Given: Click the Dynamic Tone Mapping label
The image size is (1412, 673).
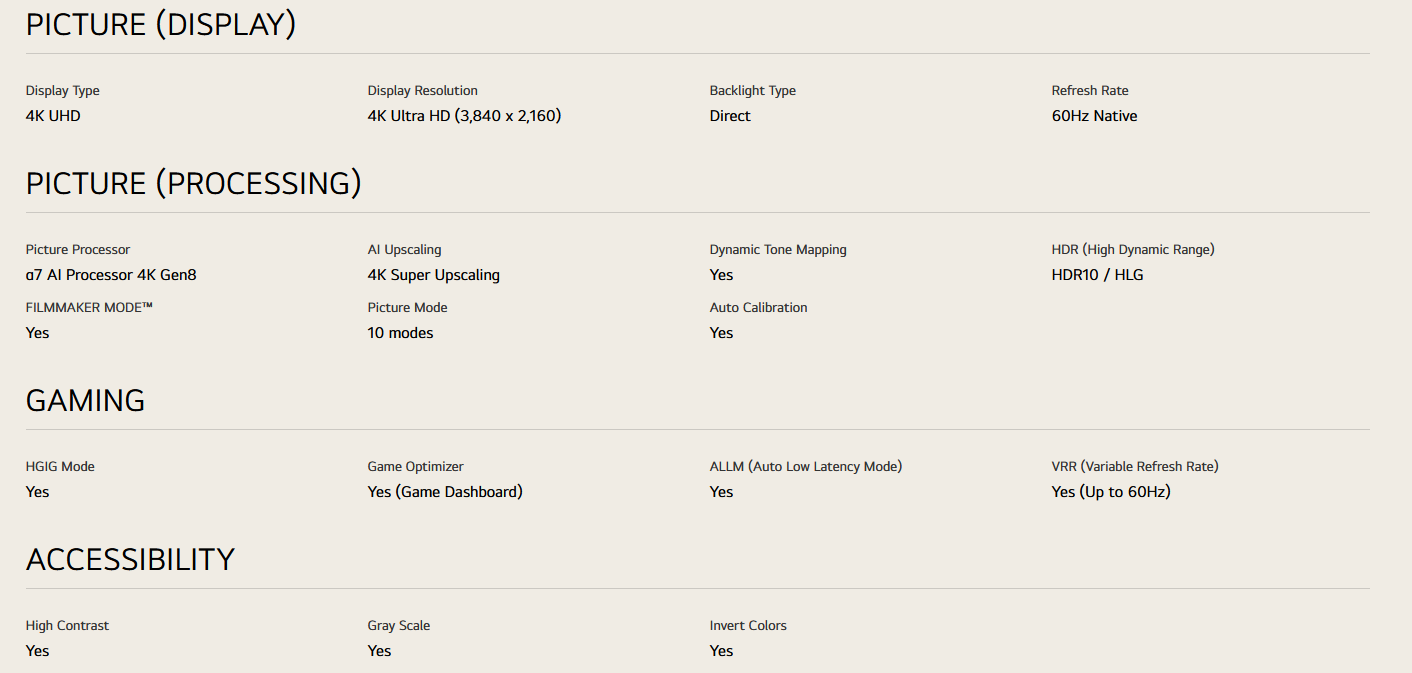Looking at the screenshot, I should click(778, 250).
